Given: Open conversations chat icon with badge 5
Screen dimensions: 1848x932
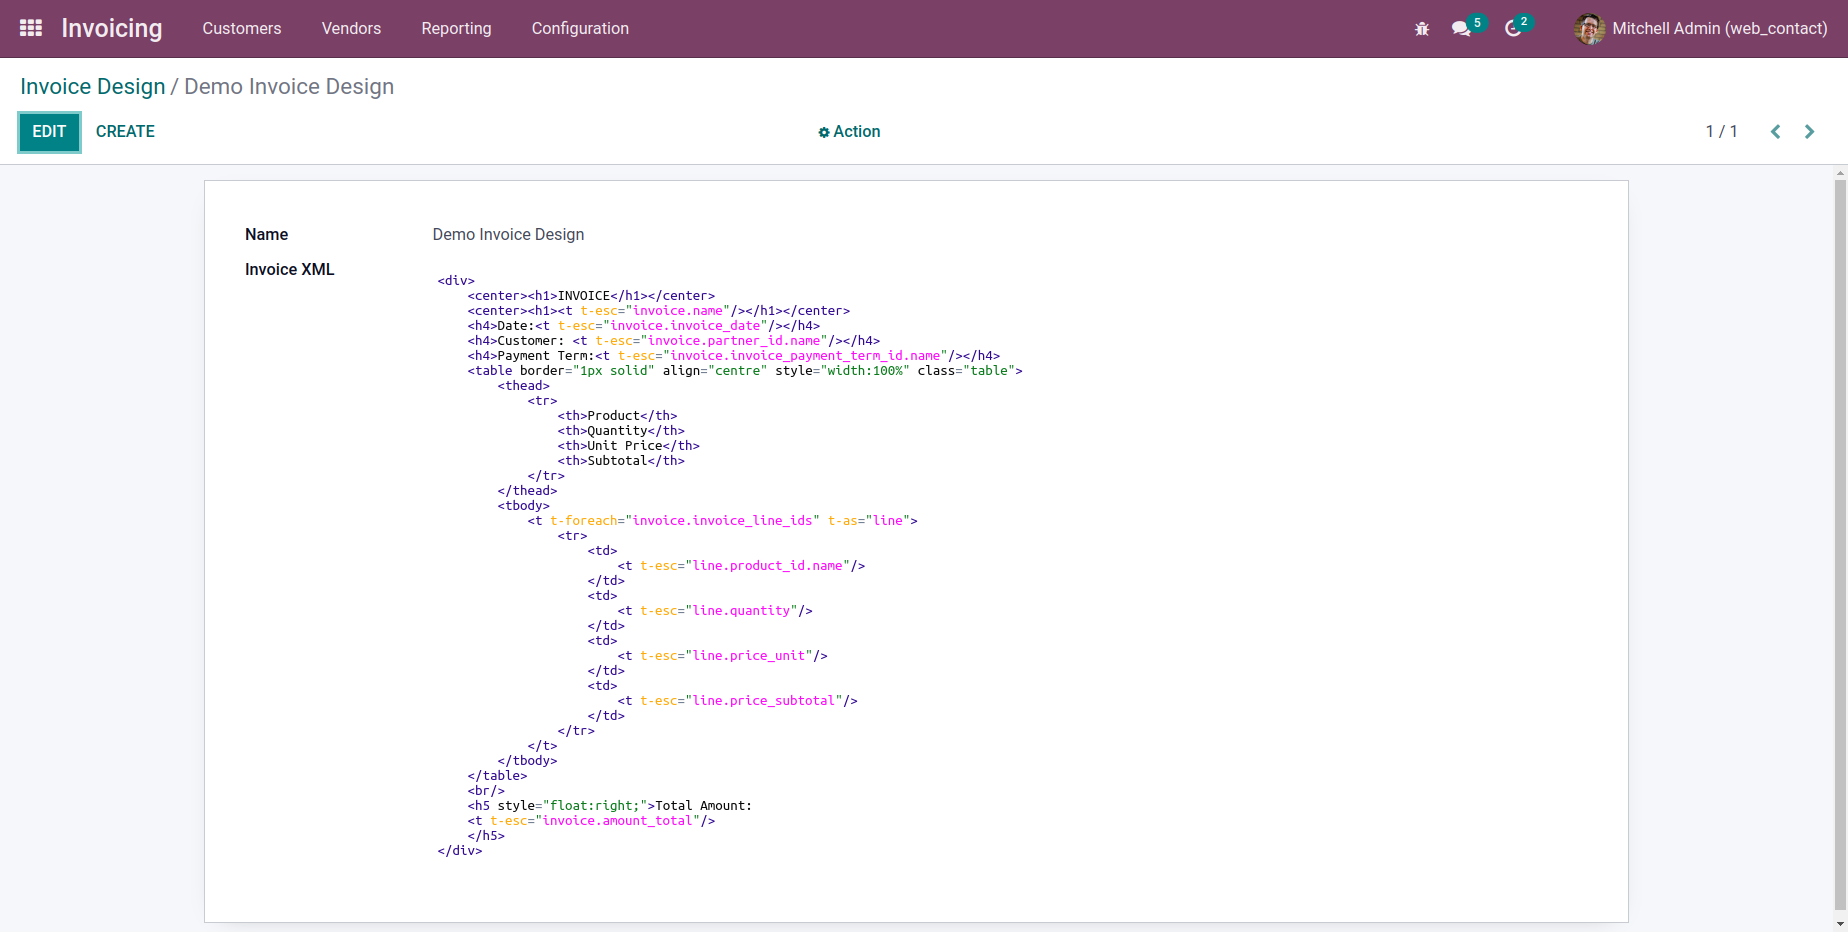Looking at the screenshot, I should [x=1461, y=29].
